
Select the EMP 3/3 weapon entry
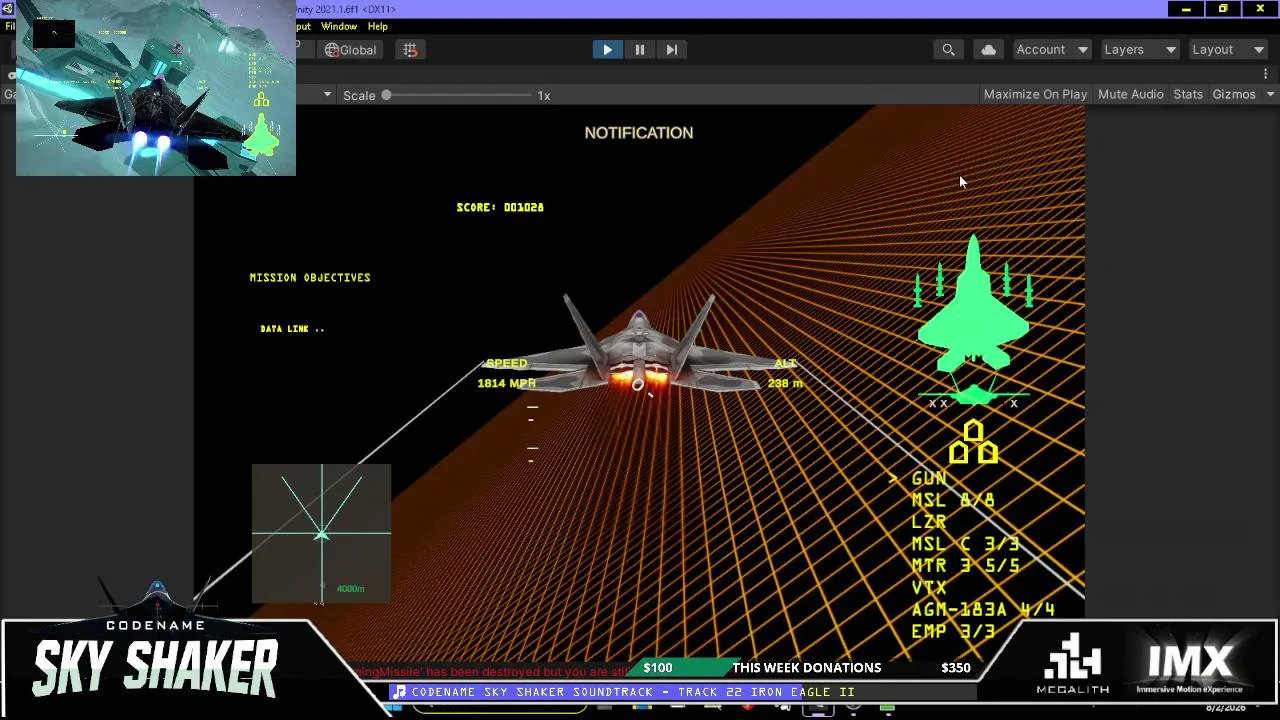click(x=953, y=632)
